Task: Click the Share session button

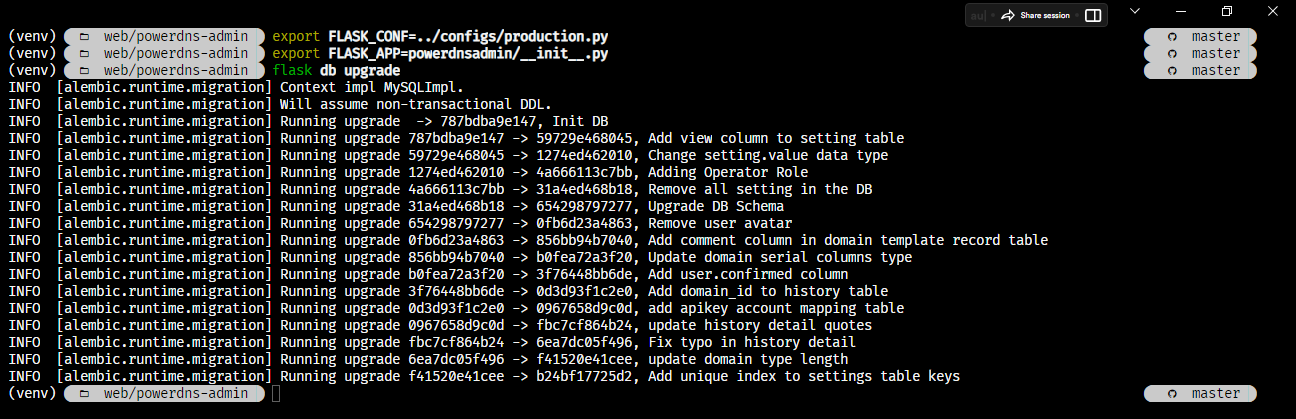Action: pos(1034,15)
